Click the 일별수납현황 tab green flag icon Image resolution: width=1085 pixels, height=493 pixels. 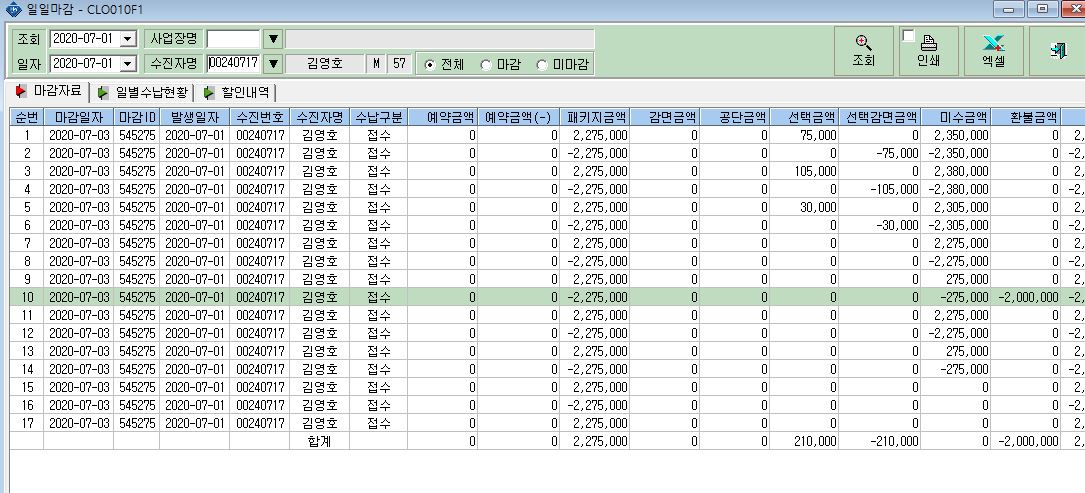click(x=103, y=92)
